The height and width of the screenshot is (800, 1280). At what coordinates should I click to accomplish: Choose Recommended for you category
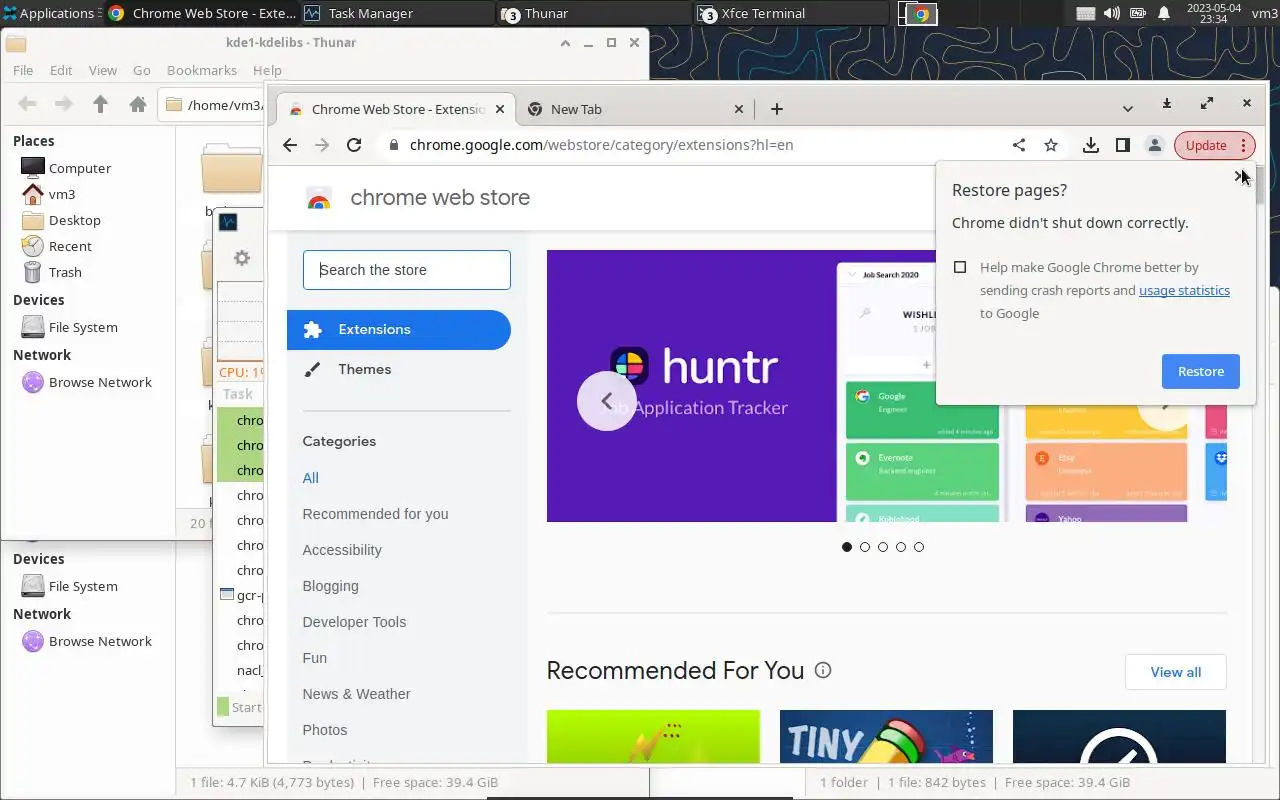(x=376, y=514)
